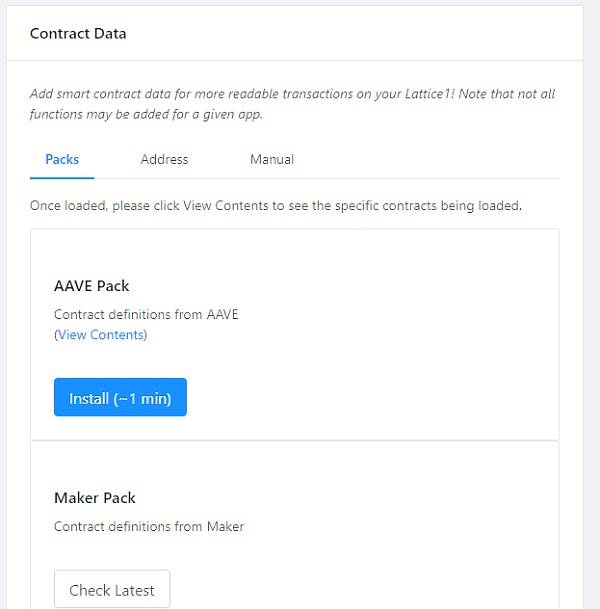Screen dimensions: 600x609
Task: Click the blue underline beneath Packs tab
Action: (x=62, y=178)
